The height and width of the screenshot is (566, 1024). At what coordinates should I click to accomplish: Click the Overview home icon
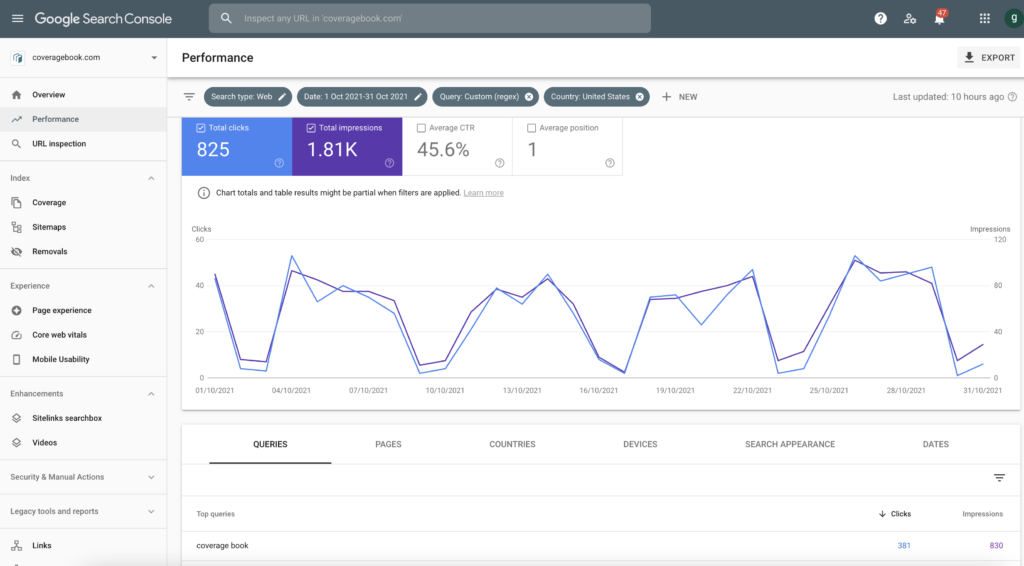coord(16,95)
